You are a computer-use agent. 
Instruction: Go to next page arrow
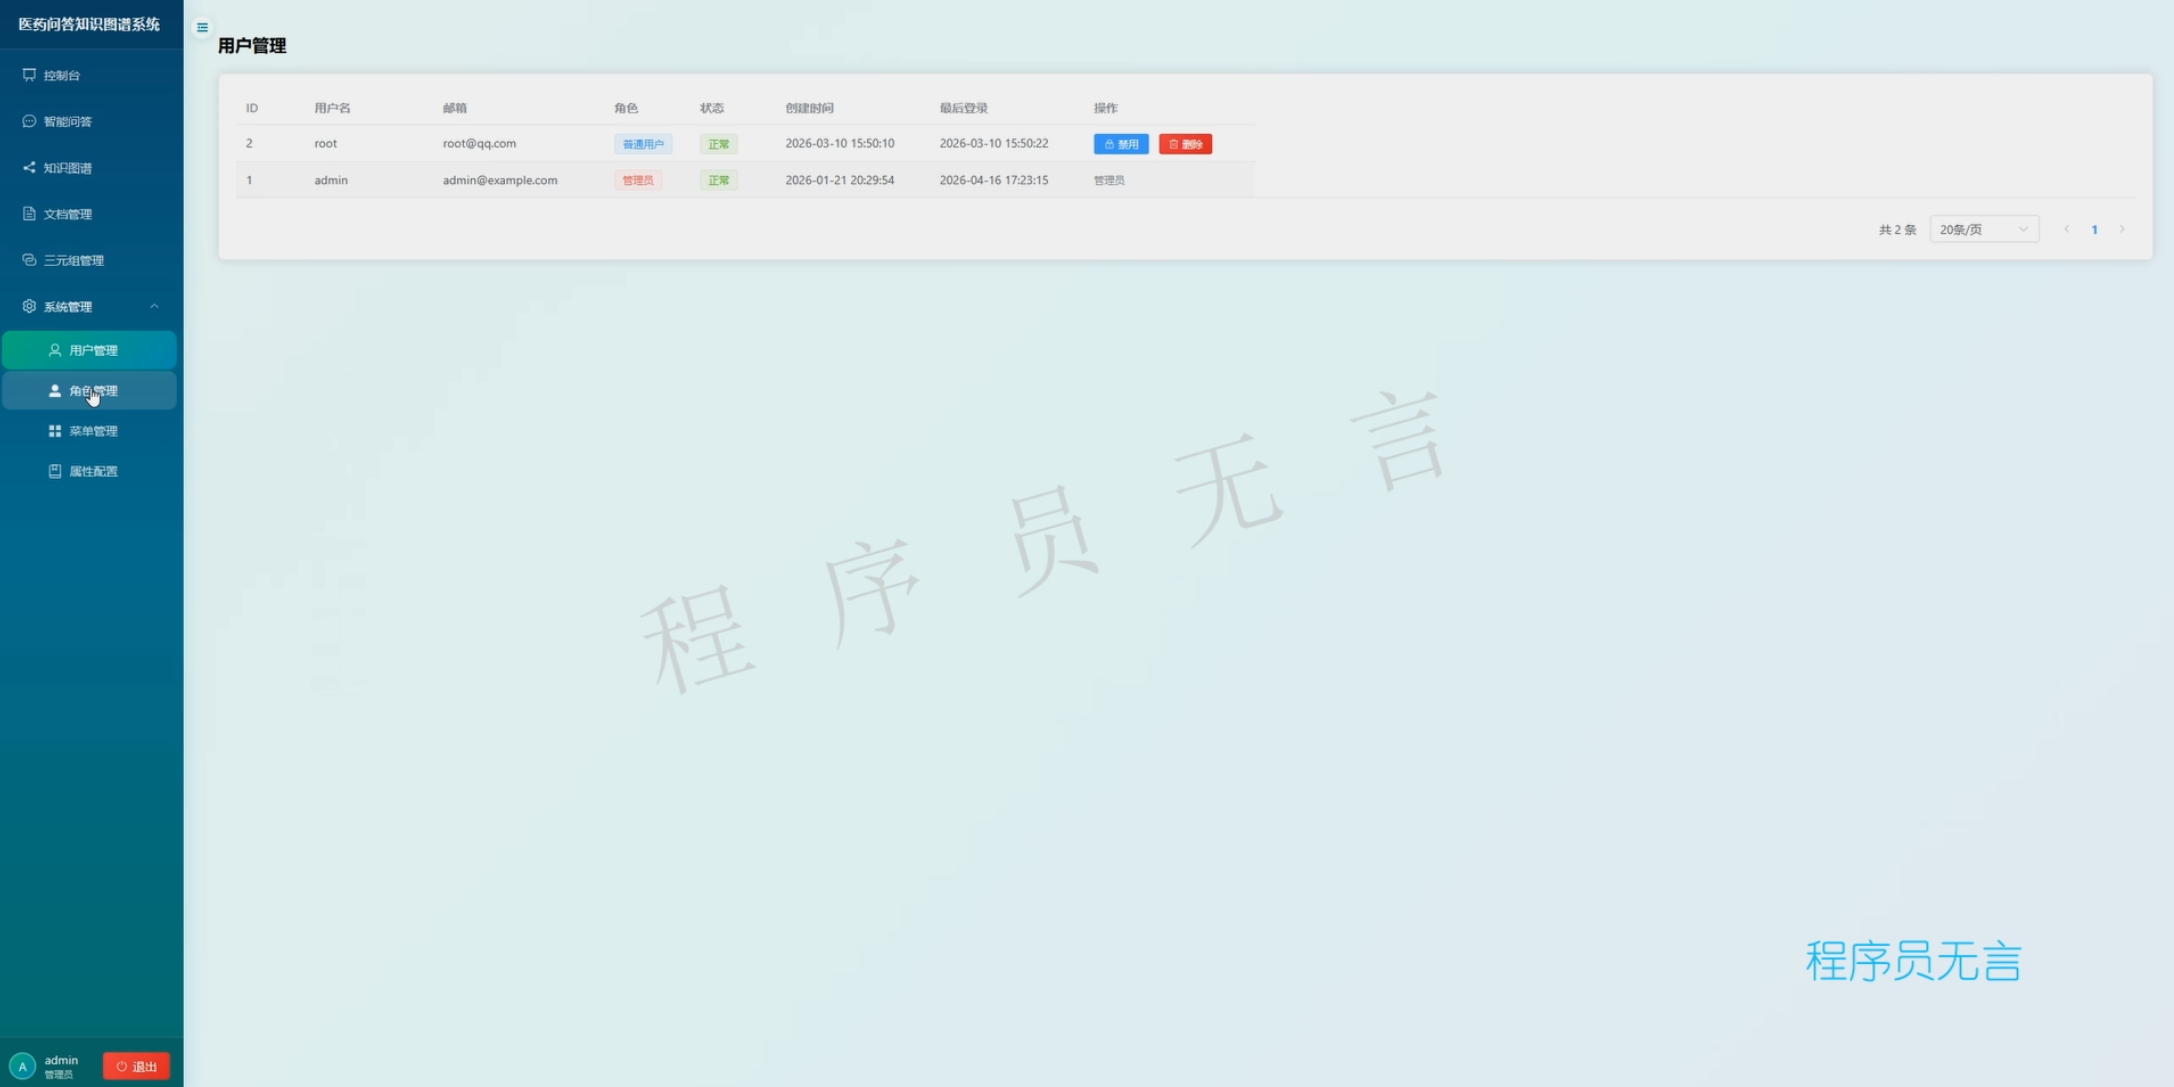(x=2122, y=230)
